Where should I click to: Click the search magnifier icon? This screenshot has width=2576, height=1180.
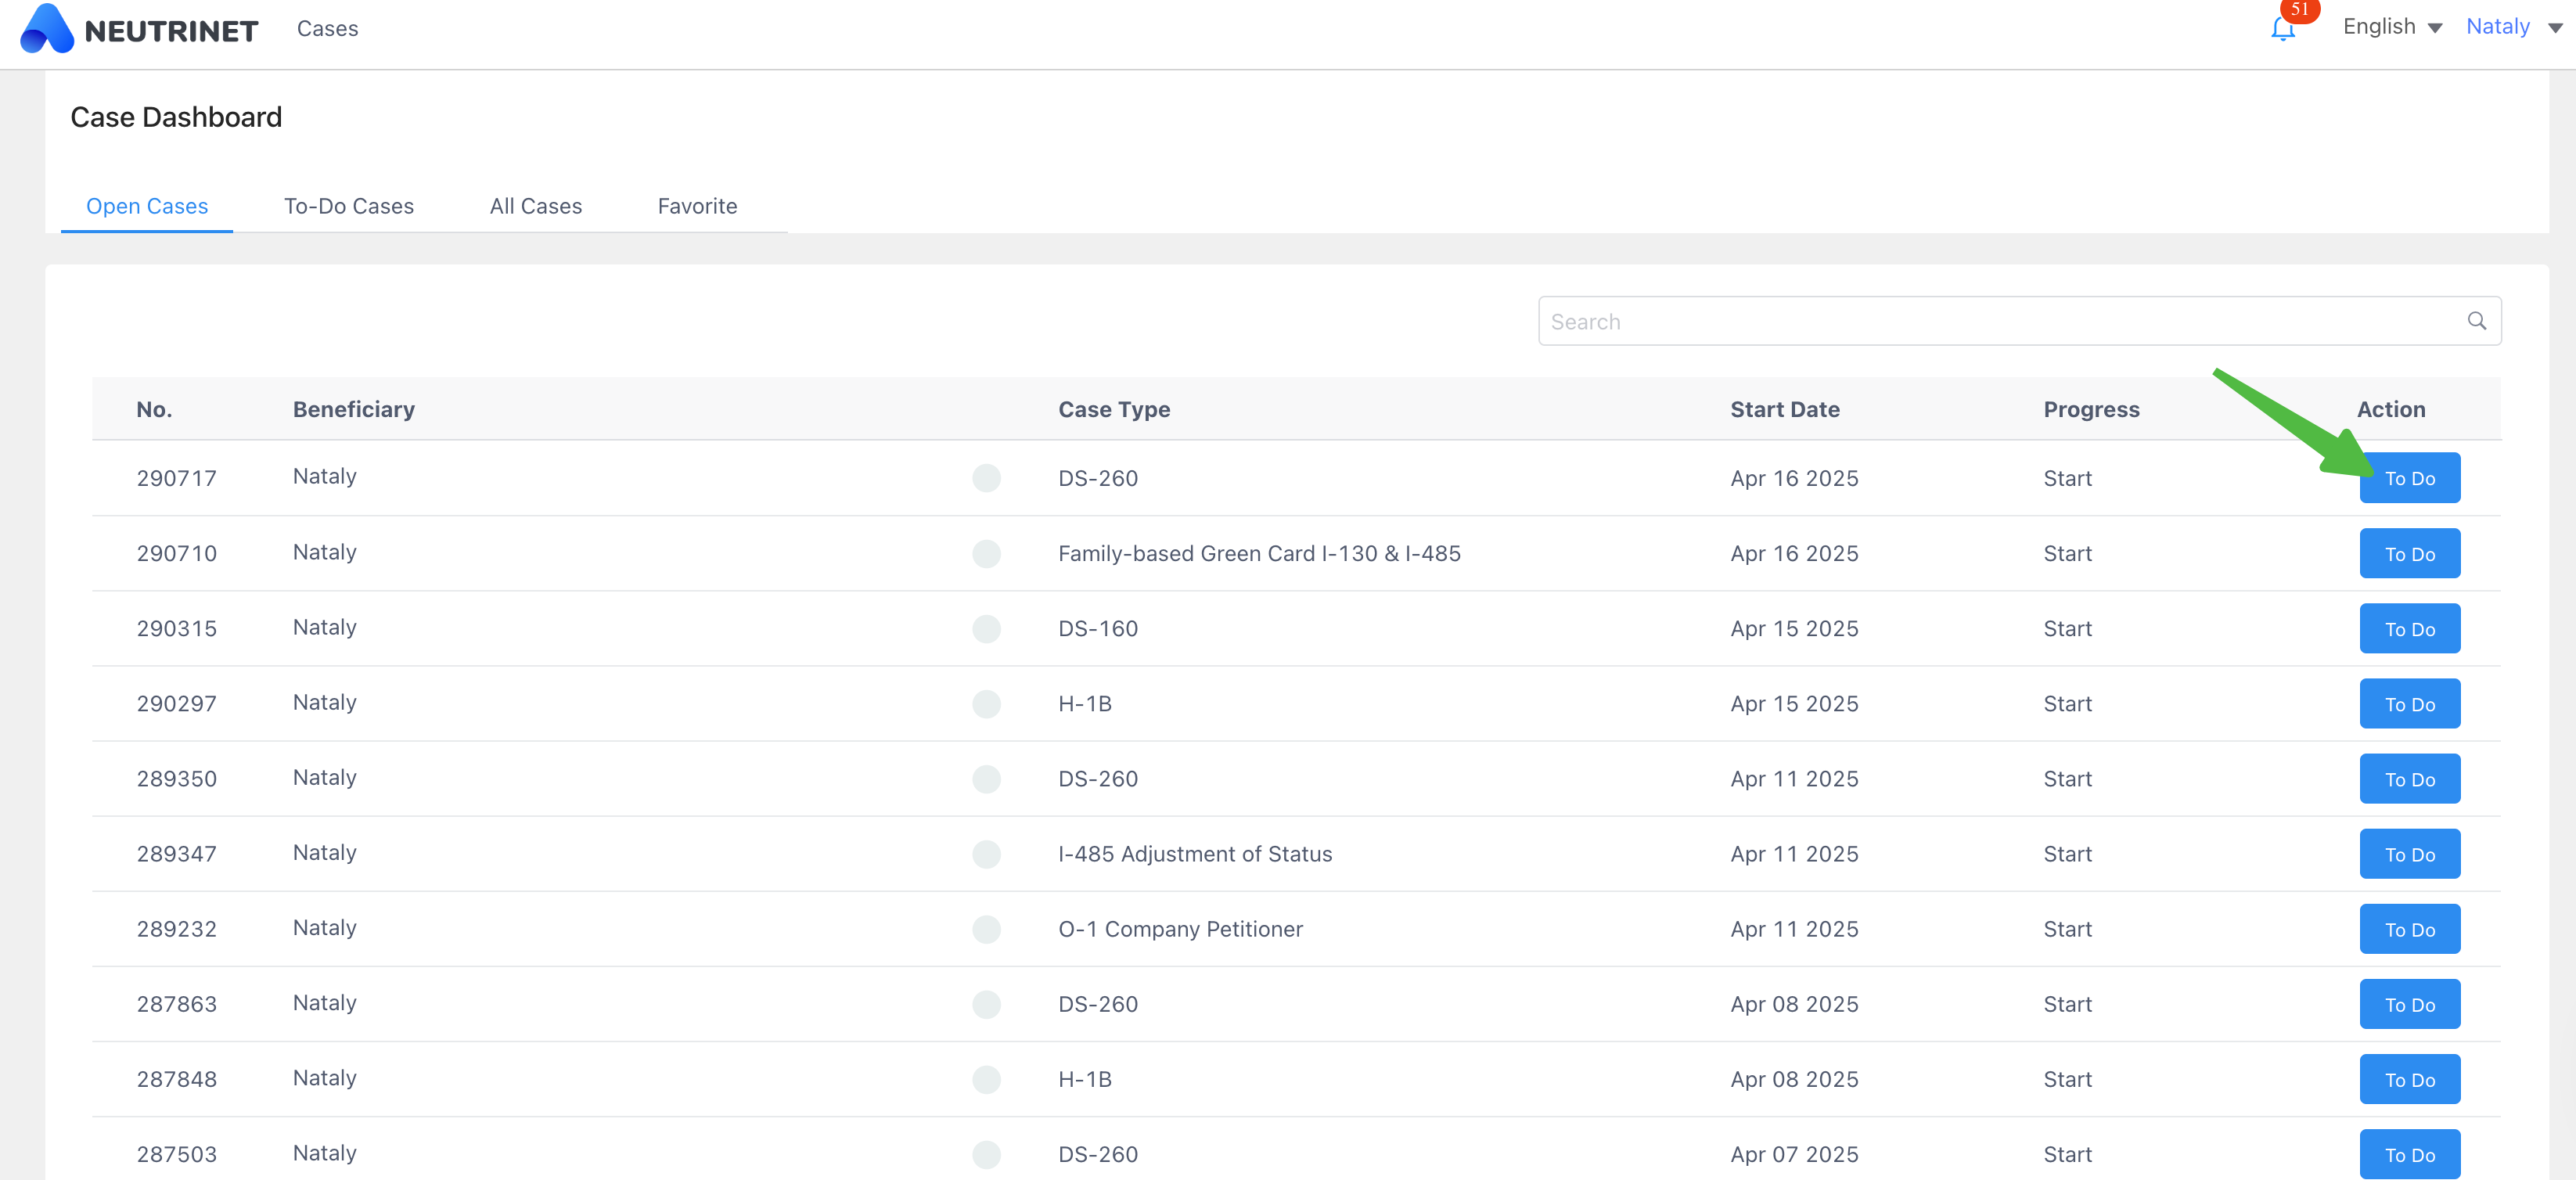tap(2476, 321)
